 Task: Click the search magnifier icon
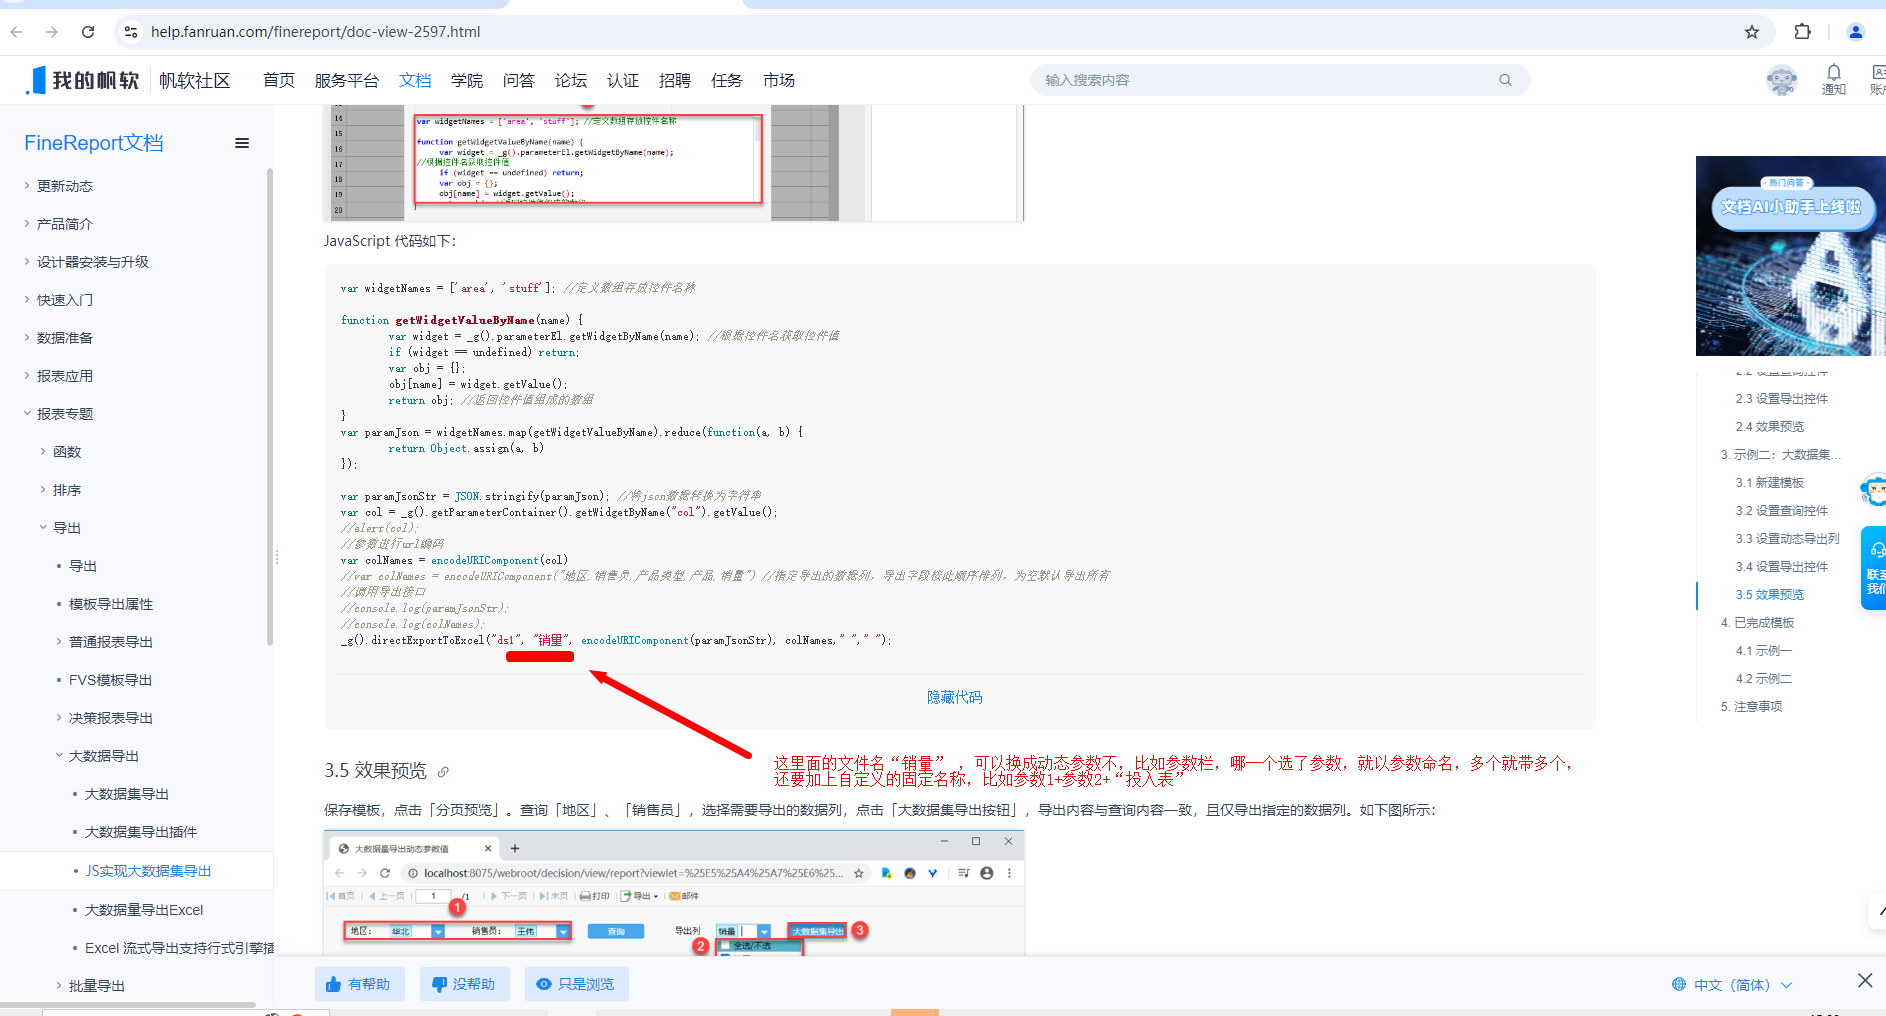click(1505, 80)
